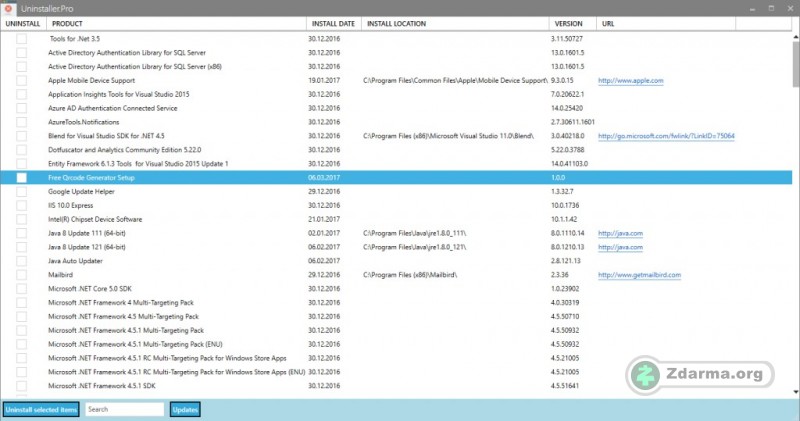The width and height of the screenshot is (800, 421).
Task: Click install date 19.01.2017 of Apple Mobile Device Support
Action: [x=324, y=81]
